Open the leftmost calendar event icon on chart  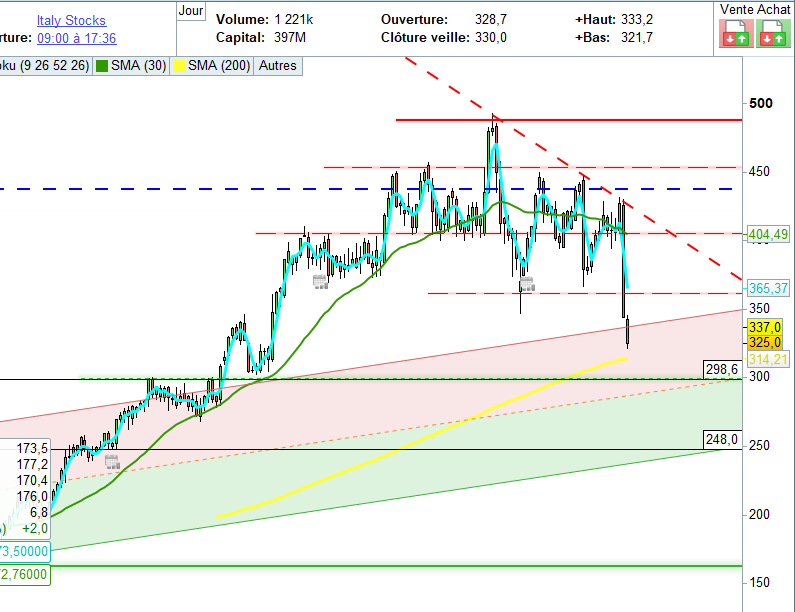[112, 461]
